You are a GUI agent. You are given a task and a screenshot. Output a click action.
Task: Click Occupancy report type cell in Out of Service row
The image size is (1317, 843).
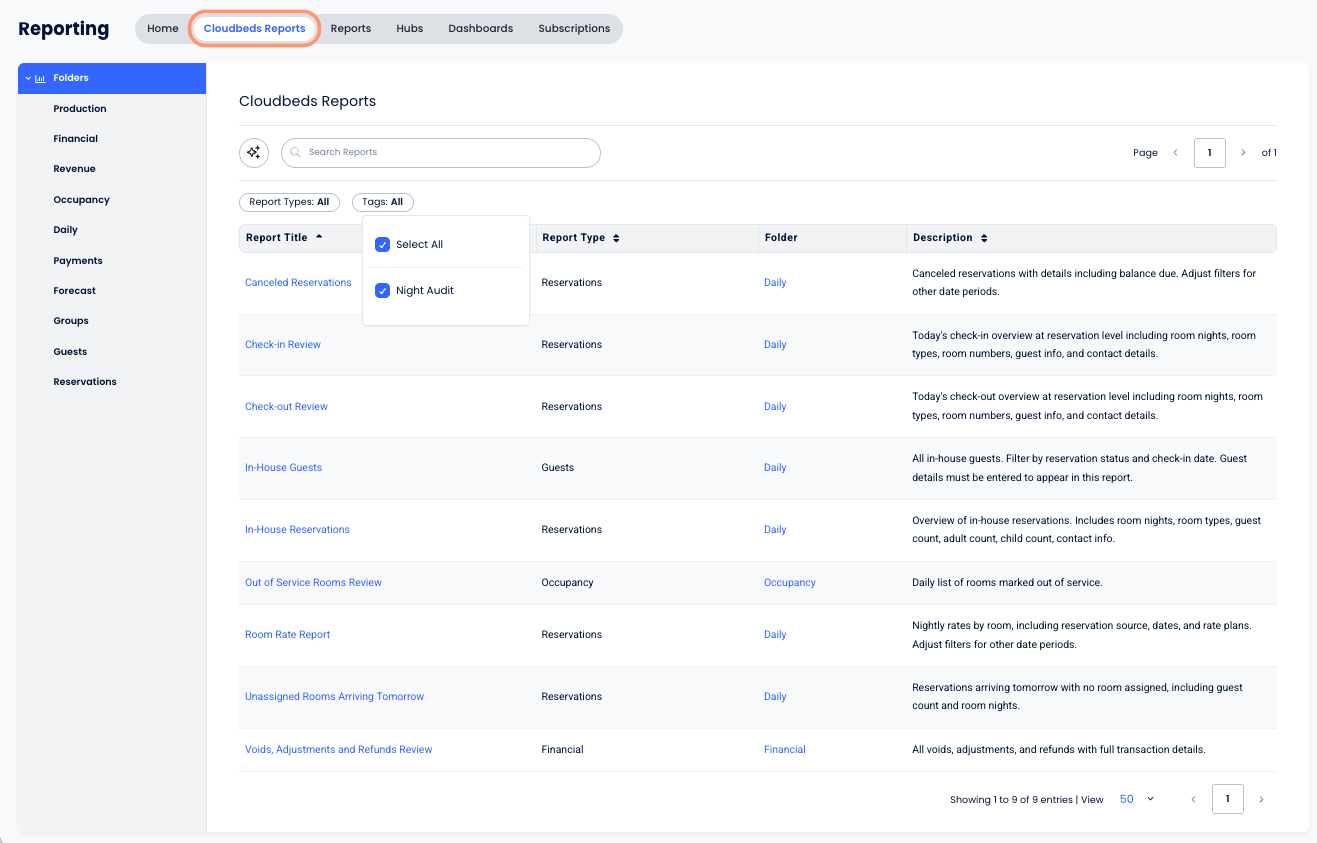pos(567,582)
